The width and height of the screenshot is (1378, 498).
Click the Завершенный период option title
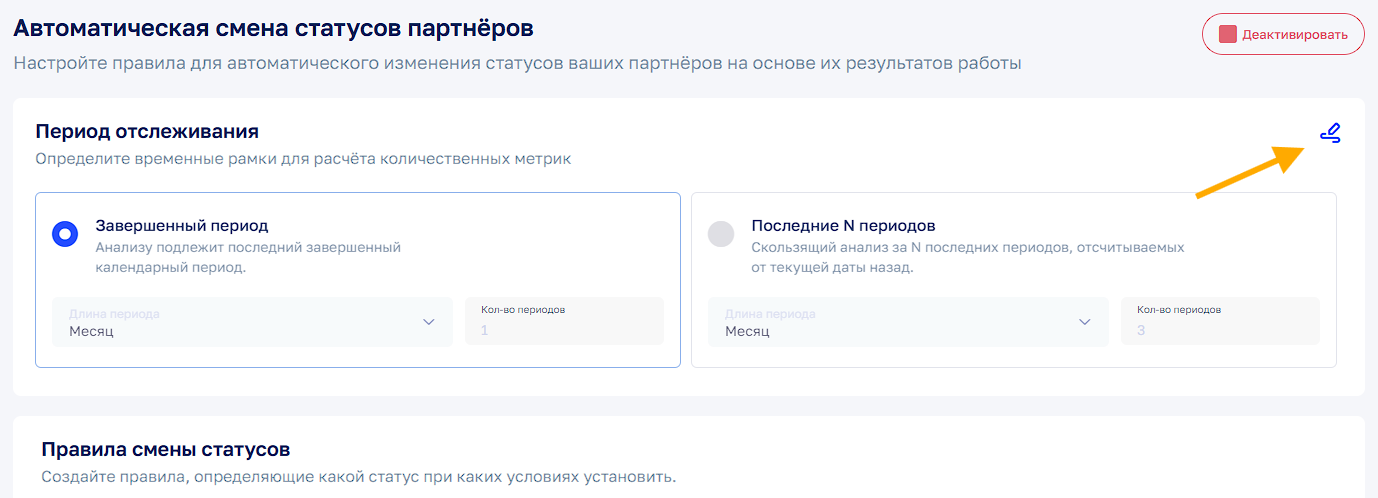pyautogui.click(x=182, y=225)
